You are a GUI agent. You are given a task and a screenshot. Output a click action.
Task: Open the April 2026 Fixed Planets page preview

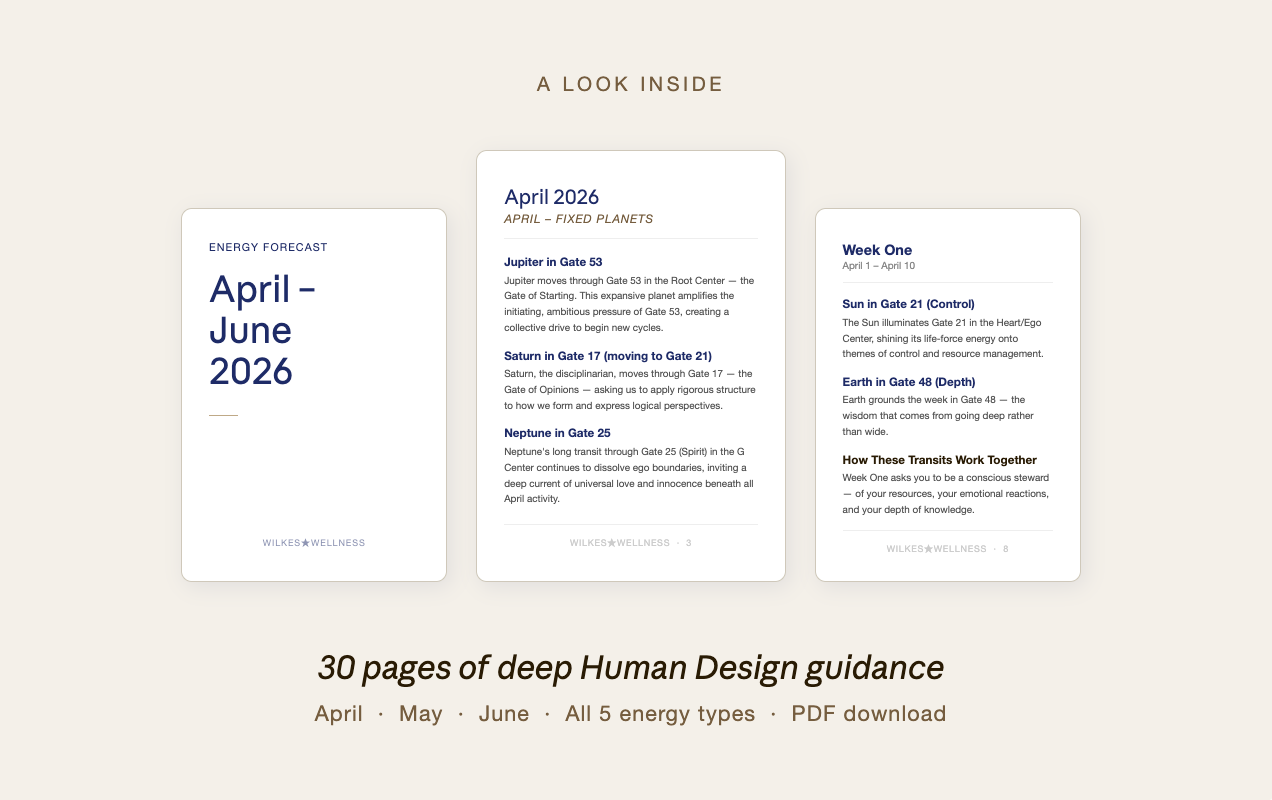630,365
